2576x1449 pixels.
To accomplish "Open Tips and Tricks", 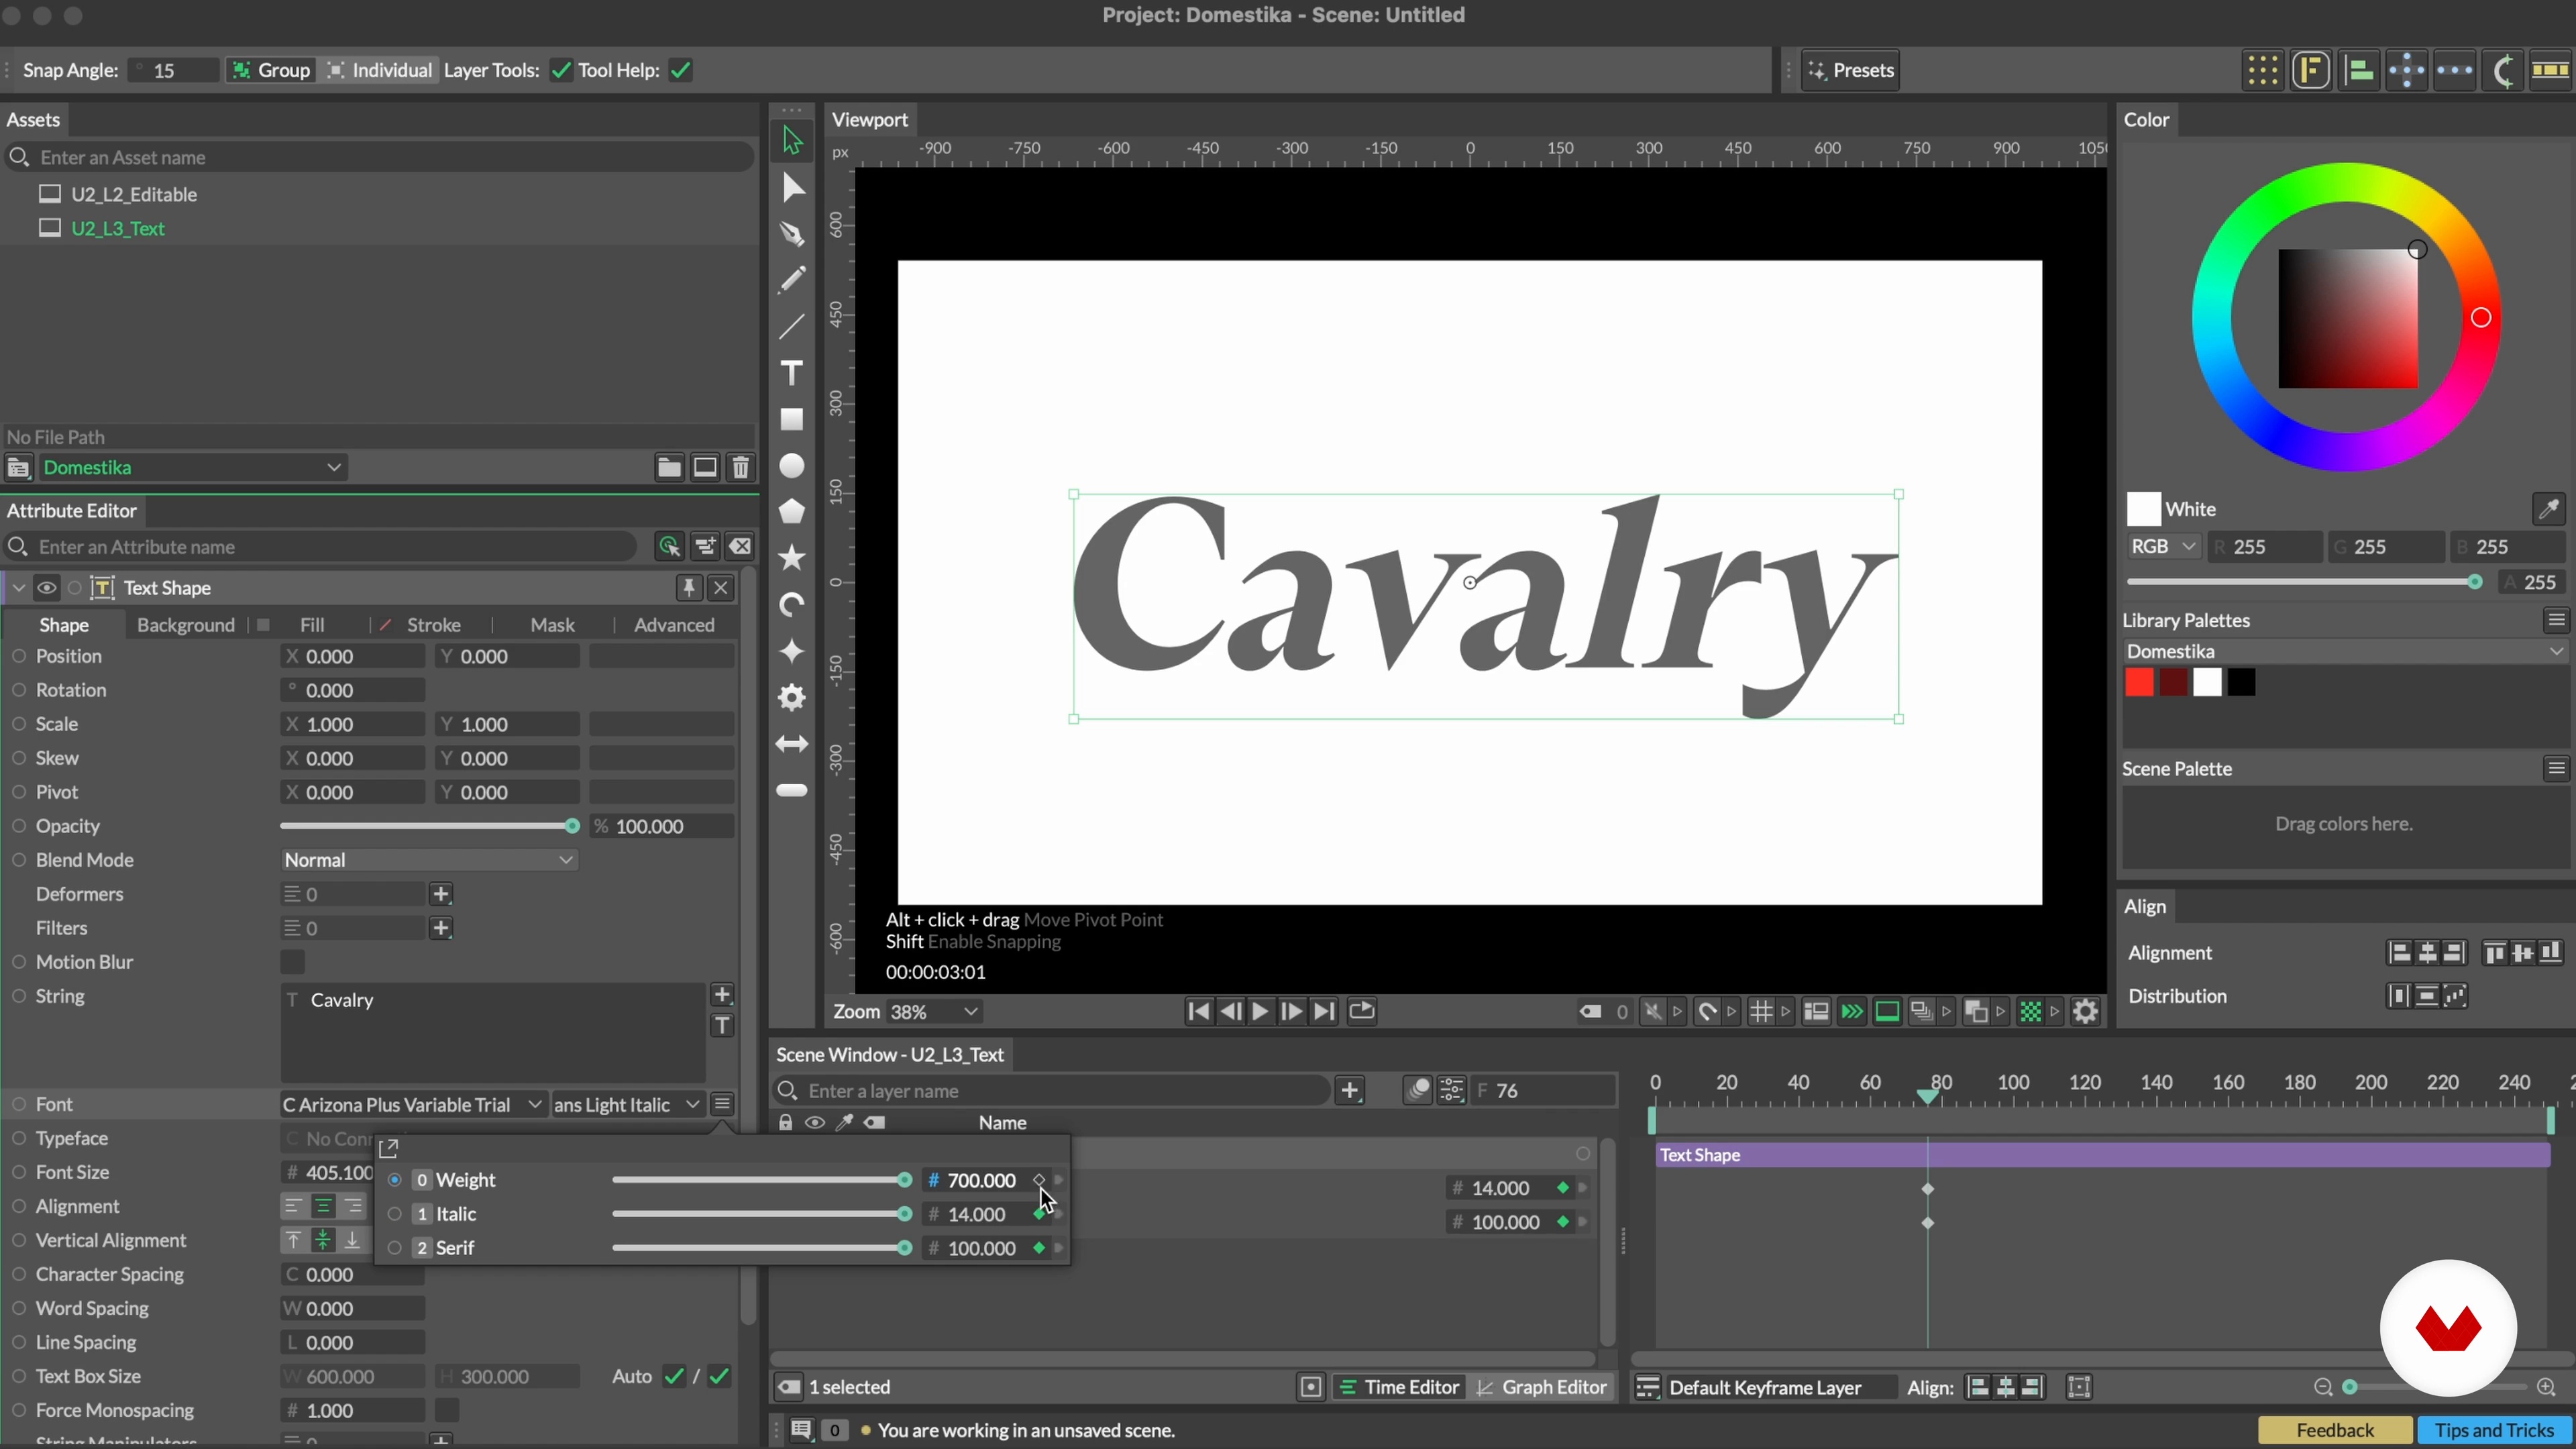I will click(2494, 1430).
